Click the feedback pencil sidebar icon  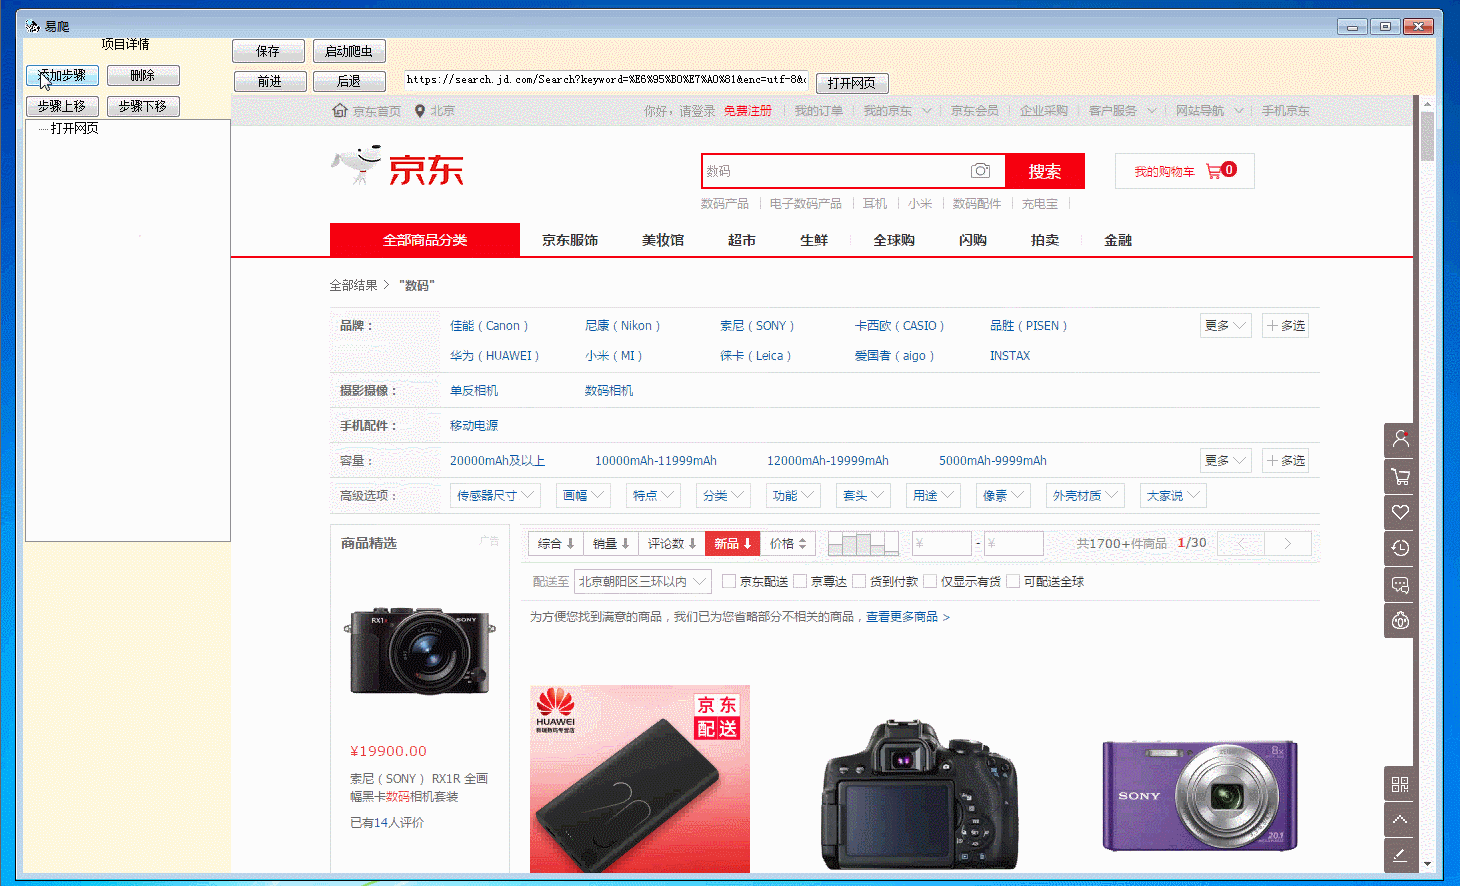[1400, 855]
